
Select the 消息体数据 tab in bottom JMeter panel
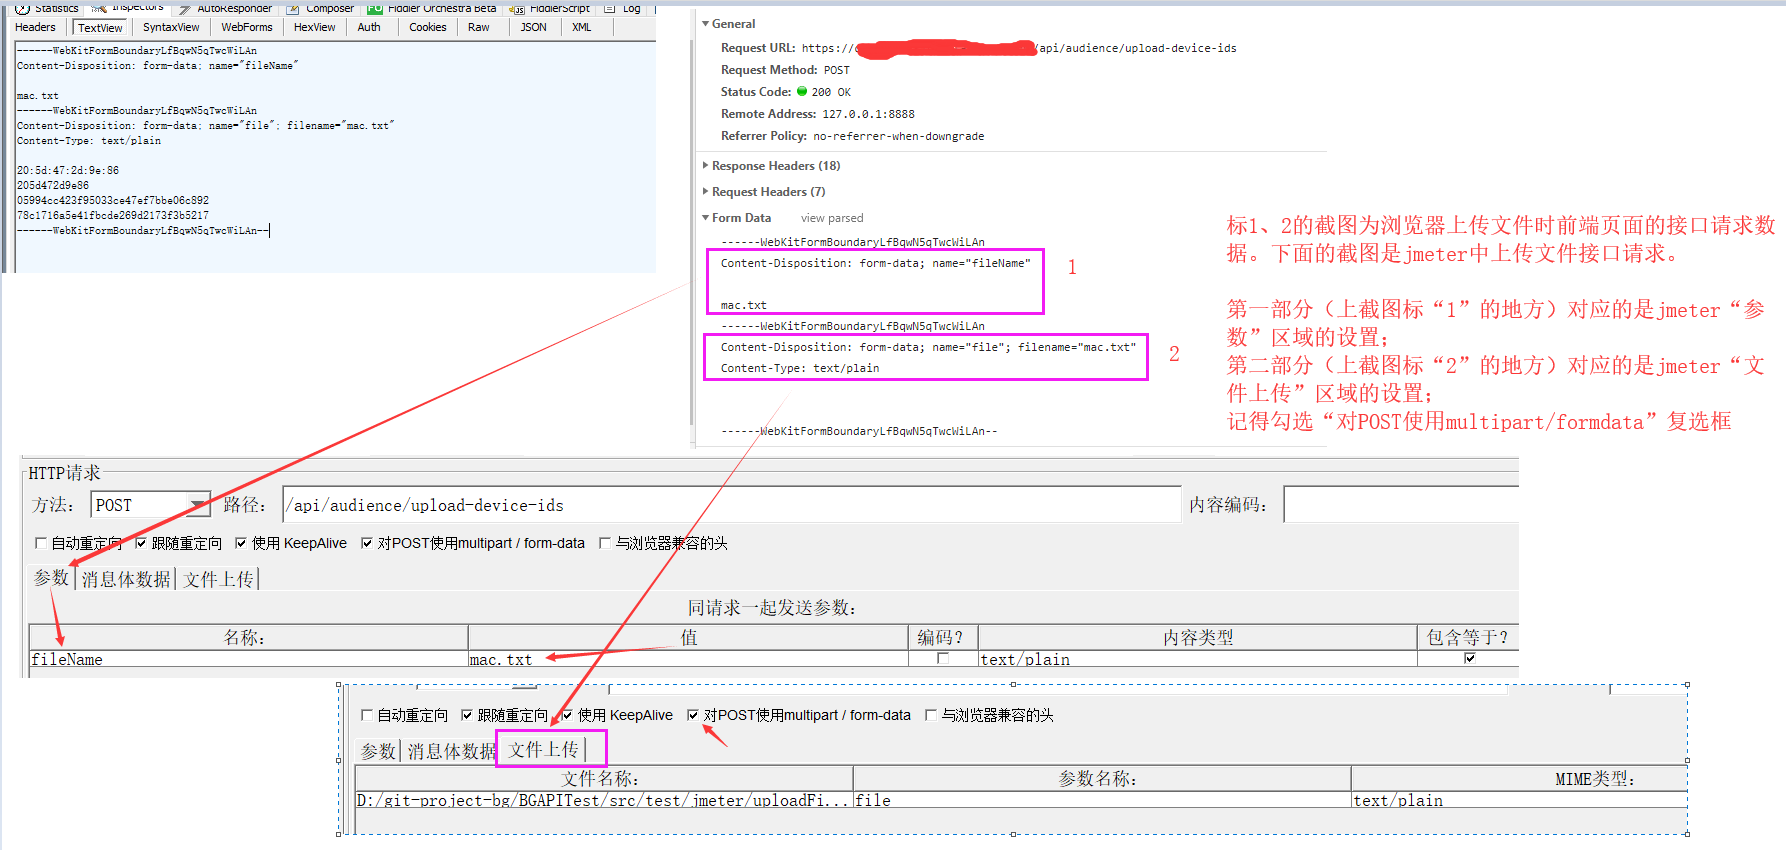452,751
